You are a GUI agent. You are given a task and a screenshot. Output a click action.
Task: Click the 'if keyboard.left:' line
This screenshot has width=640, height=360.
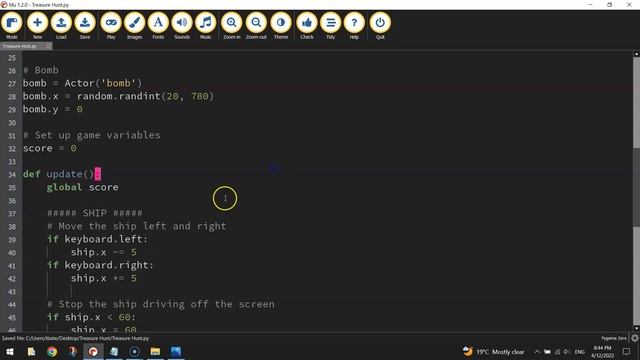click(x=97, y=239)
